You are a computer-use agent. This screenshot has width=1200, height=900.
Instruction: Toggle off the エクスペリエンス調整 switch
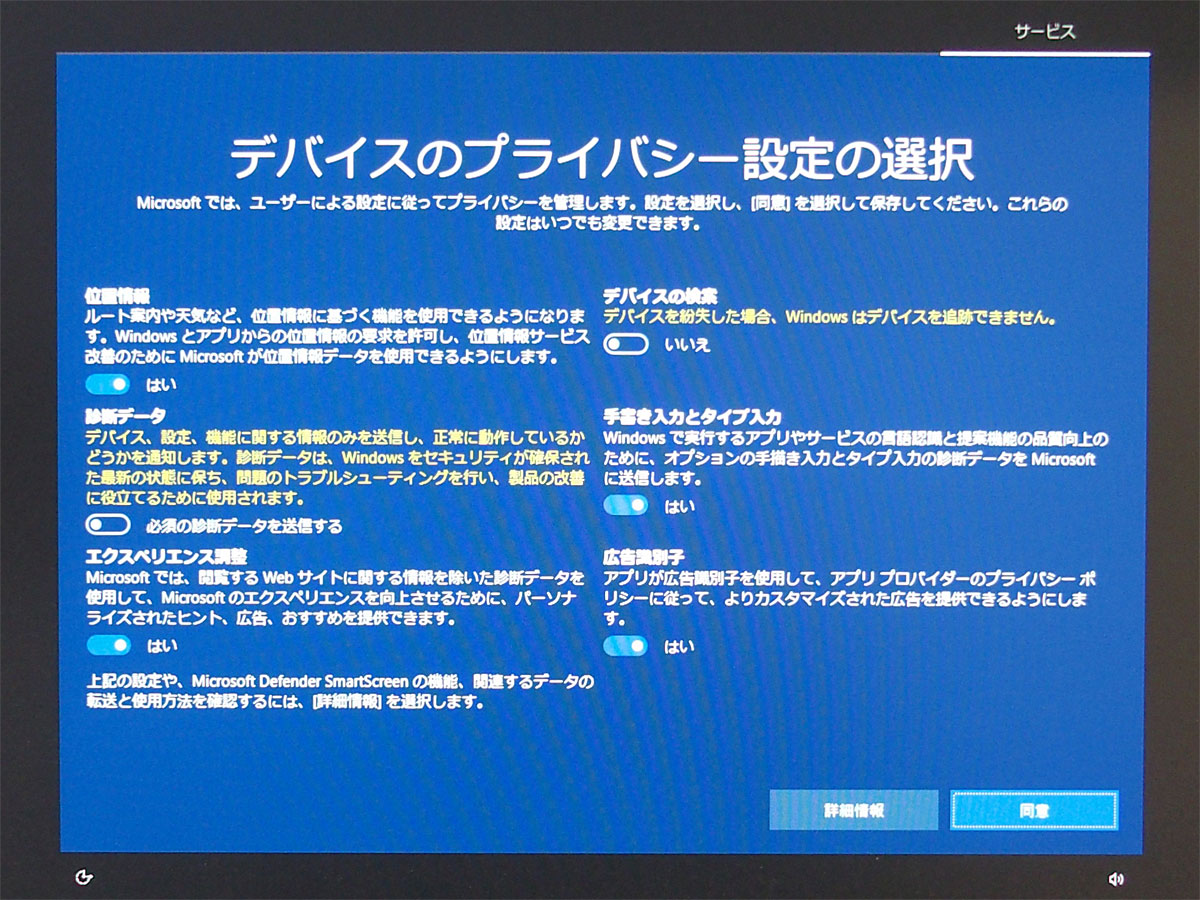click(x=108, y=645)
